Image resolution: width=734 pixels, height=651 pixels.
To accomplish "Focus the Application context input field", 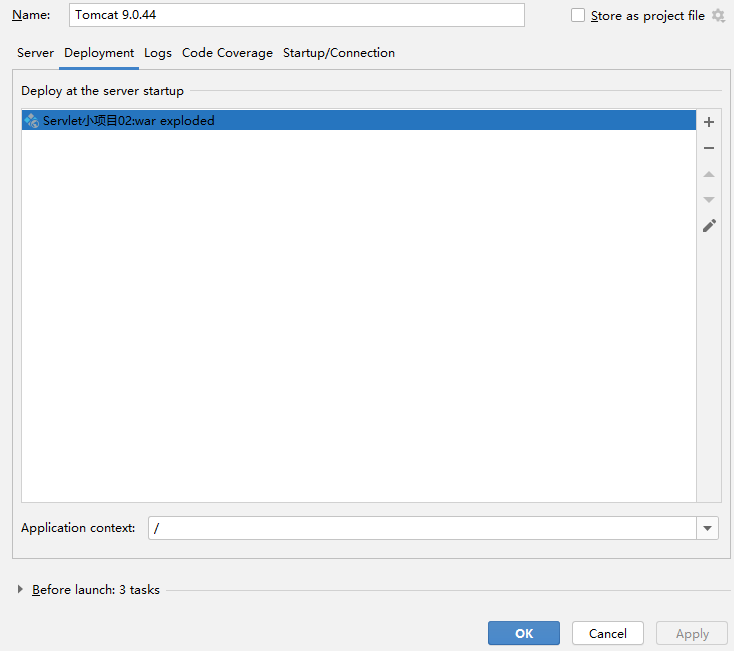I will pos(422,528).
